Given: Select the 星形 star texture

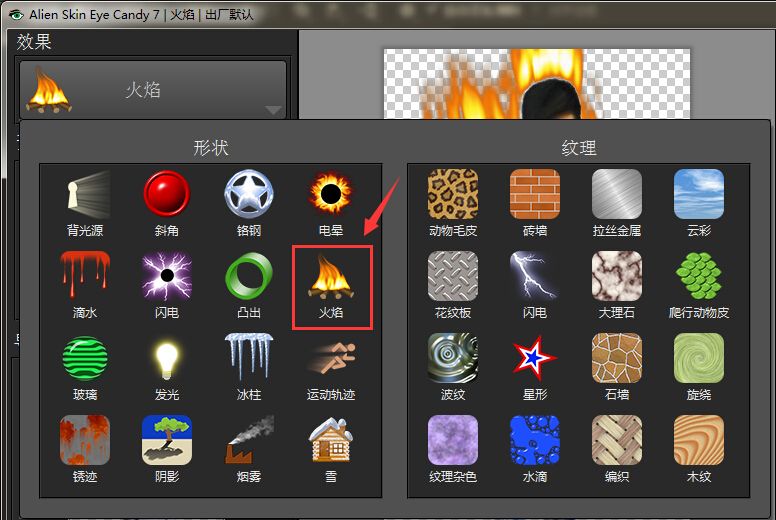Looking at the screenshot, I should click(535, 367).
